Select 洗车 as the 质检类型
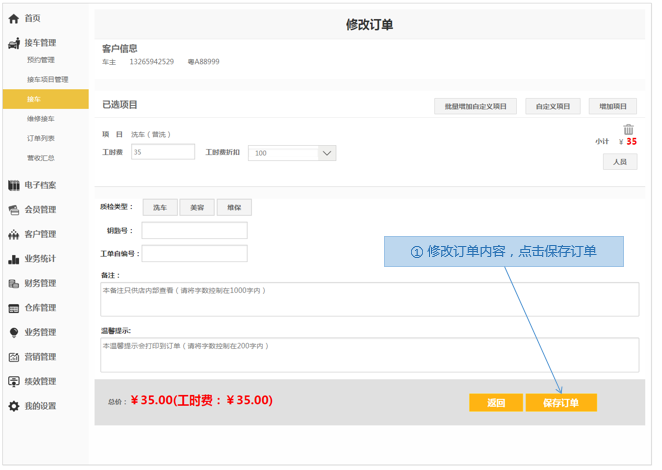The width and height of the screenshot is (662, 470). (160, 207)
